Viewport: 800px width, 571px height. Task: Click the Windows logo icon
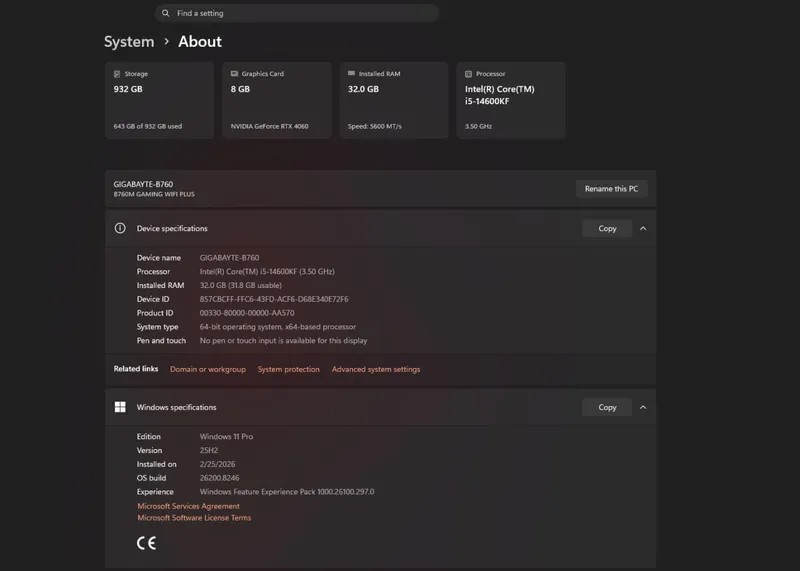120,407
